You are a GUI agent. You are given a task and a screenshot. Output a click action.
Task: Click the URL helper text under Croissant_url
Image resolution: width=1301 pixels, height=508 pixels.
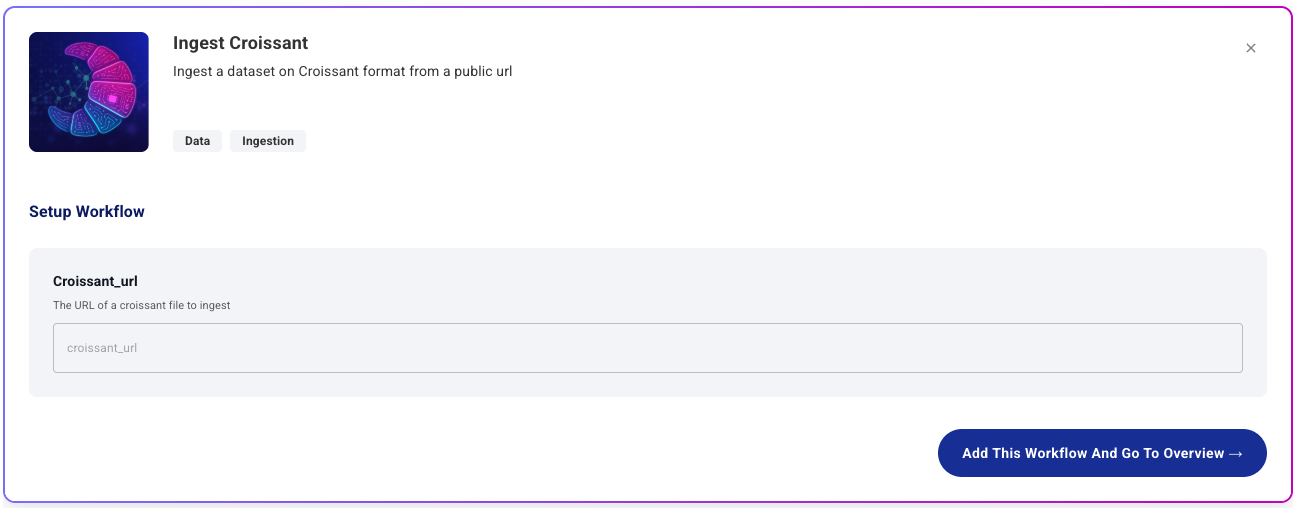click(142, 305)
